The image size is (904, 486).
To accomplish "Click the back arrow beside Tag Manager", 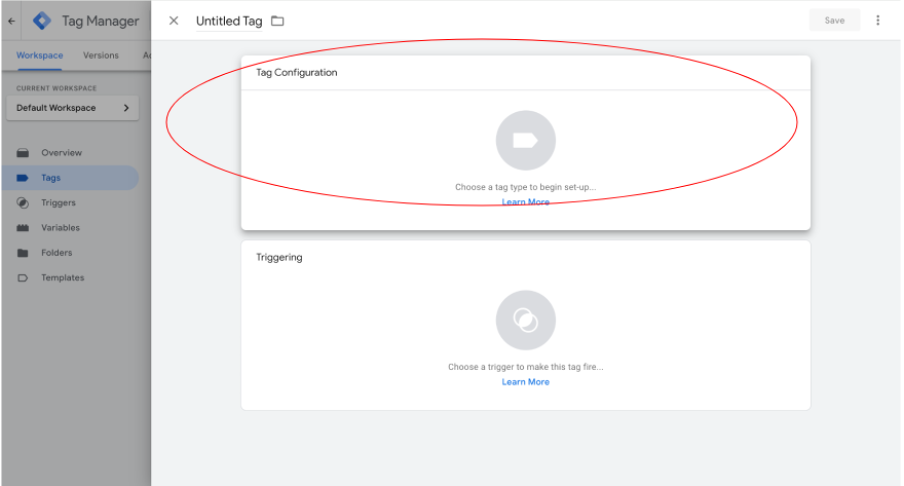I will coord(12,21).
